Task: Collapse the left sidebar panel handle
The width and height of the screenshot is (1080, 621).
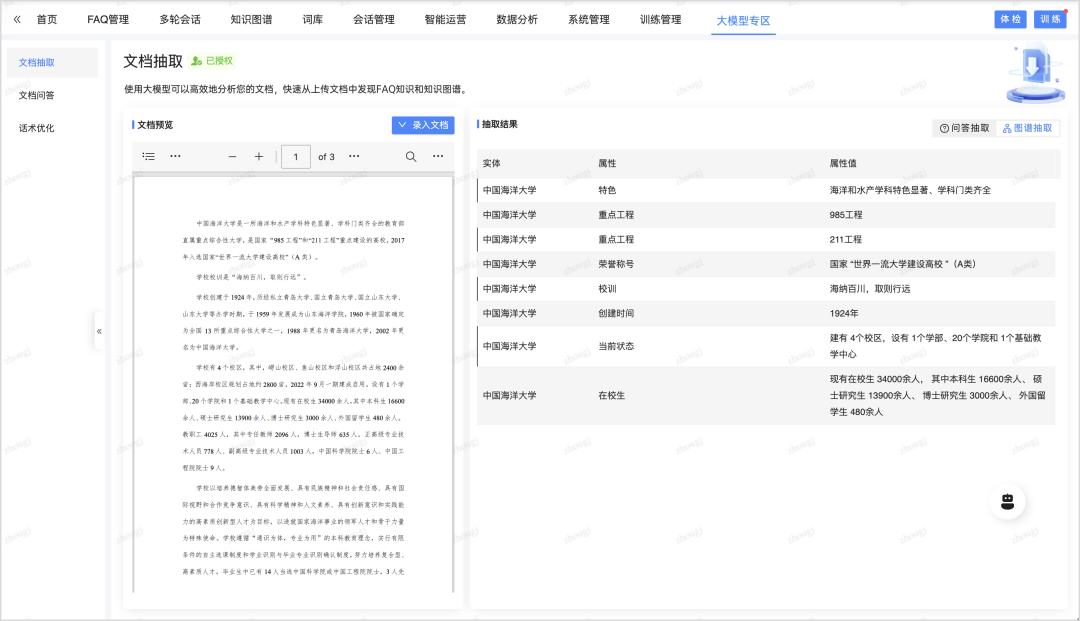Action: point(99,331)
